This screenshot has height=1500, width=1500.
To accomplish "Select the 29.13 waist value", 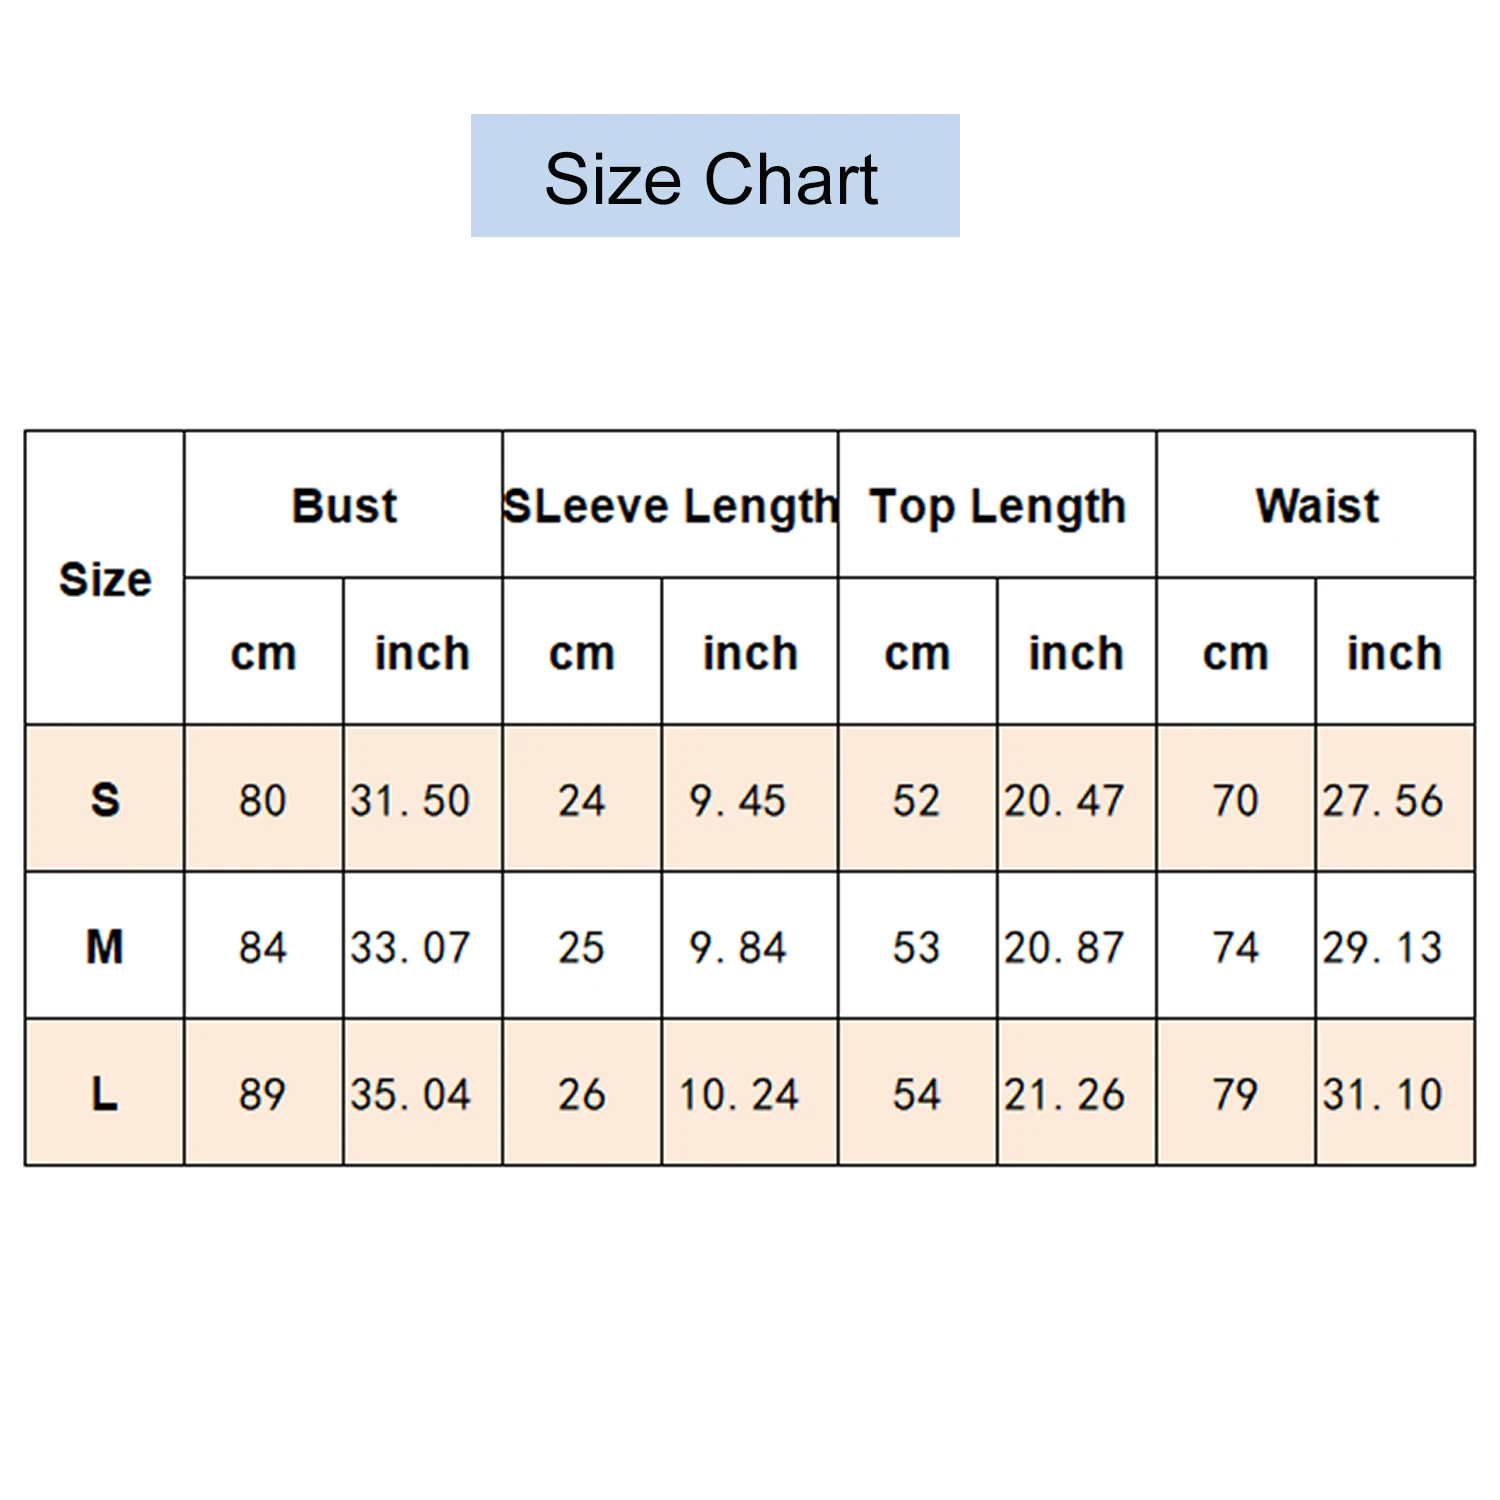I will point(1383,947).
